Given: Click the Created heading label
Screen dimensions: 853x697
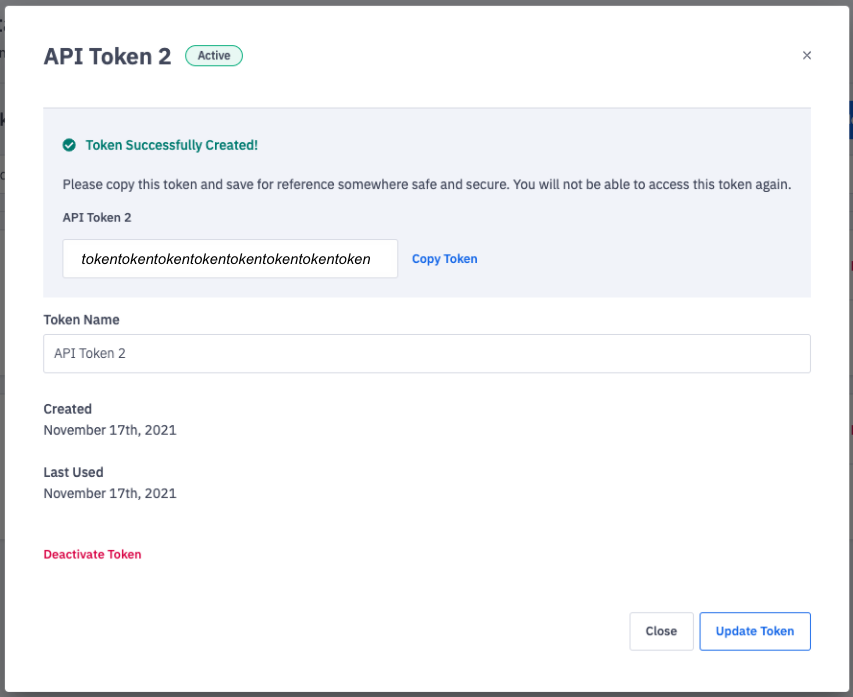Looking at the screenshot, I should (67, 409).
